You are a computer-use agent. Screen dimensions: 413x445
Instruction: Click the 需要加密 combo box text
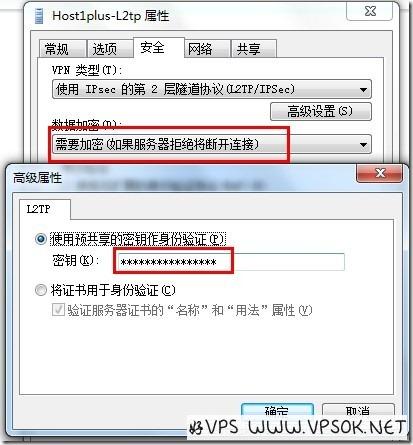[157, 144]
